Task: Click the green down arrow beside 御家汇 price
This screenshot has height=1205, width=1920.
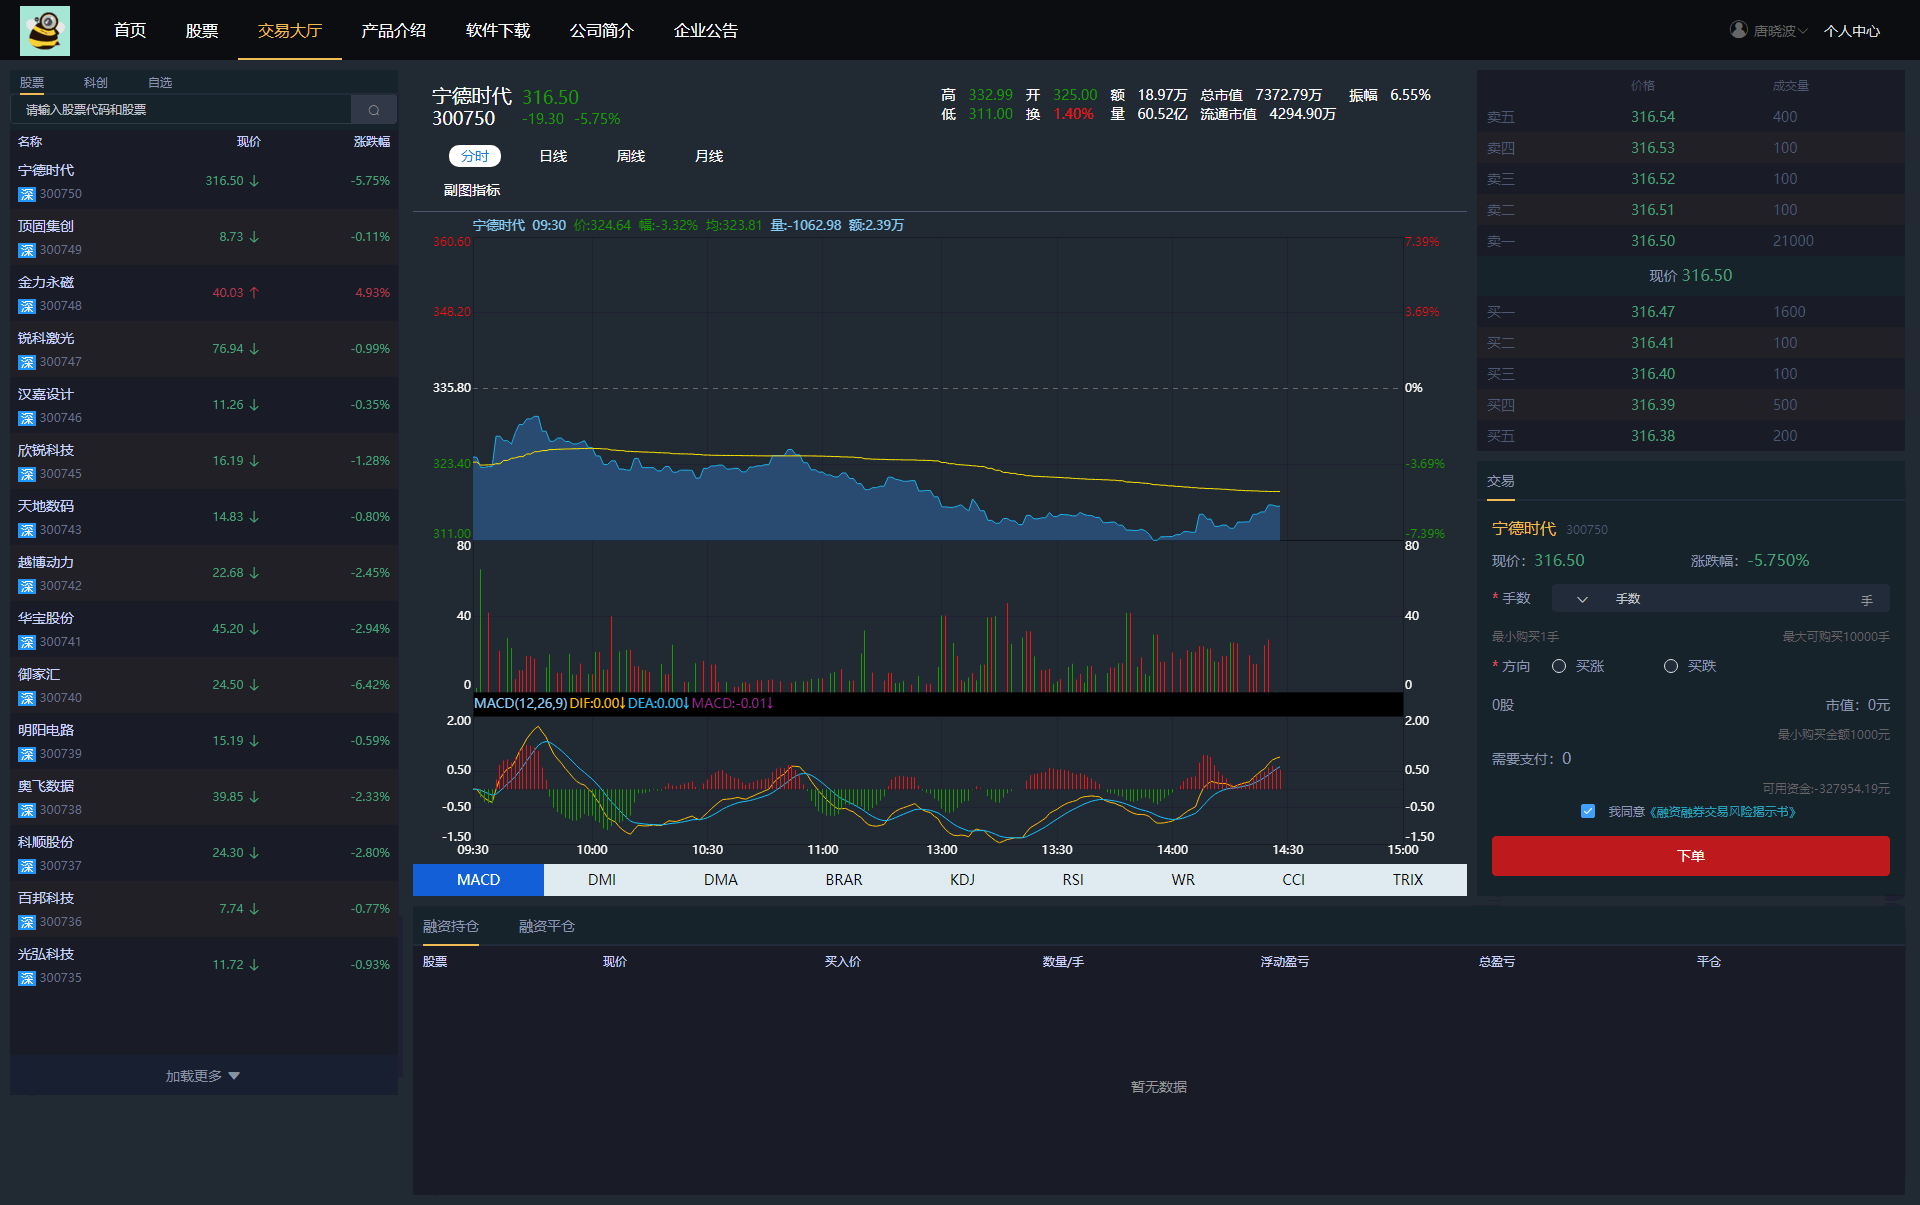Action: coord(254,685)
